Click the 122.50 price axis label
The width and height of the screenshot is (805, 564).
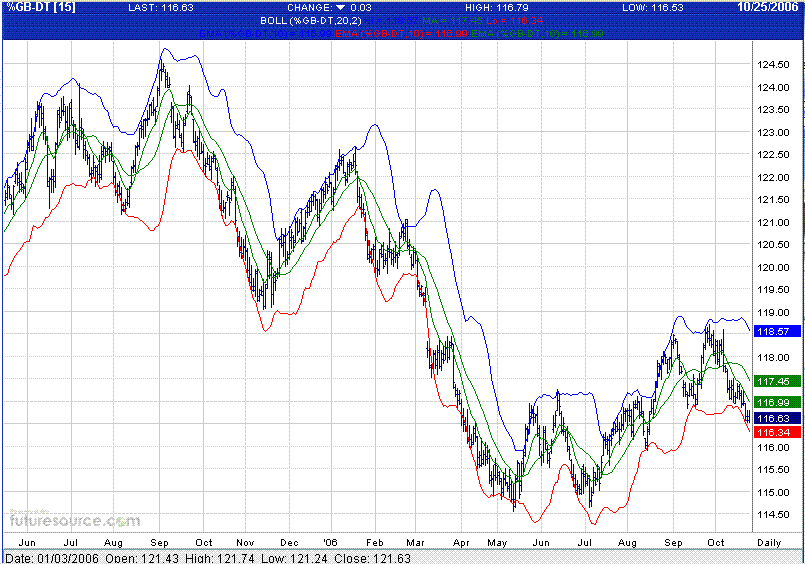pos(774,154)
